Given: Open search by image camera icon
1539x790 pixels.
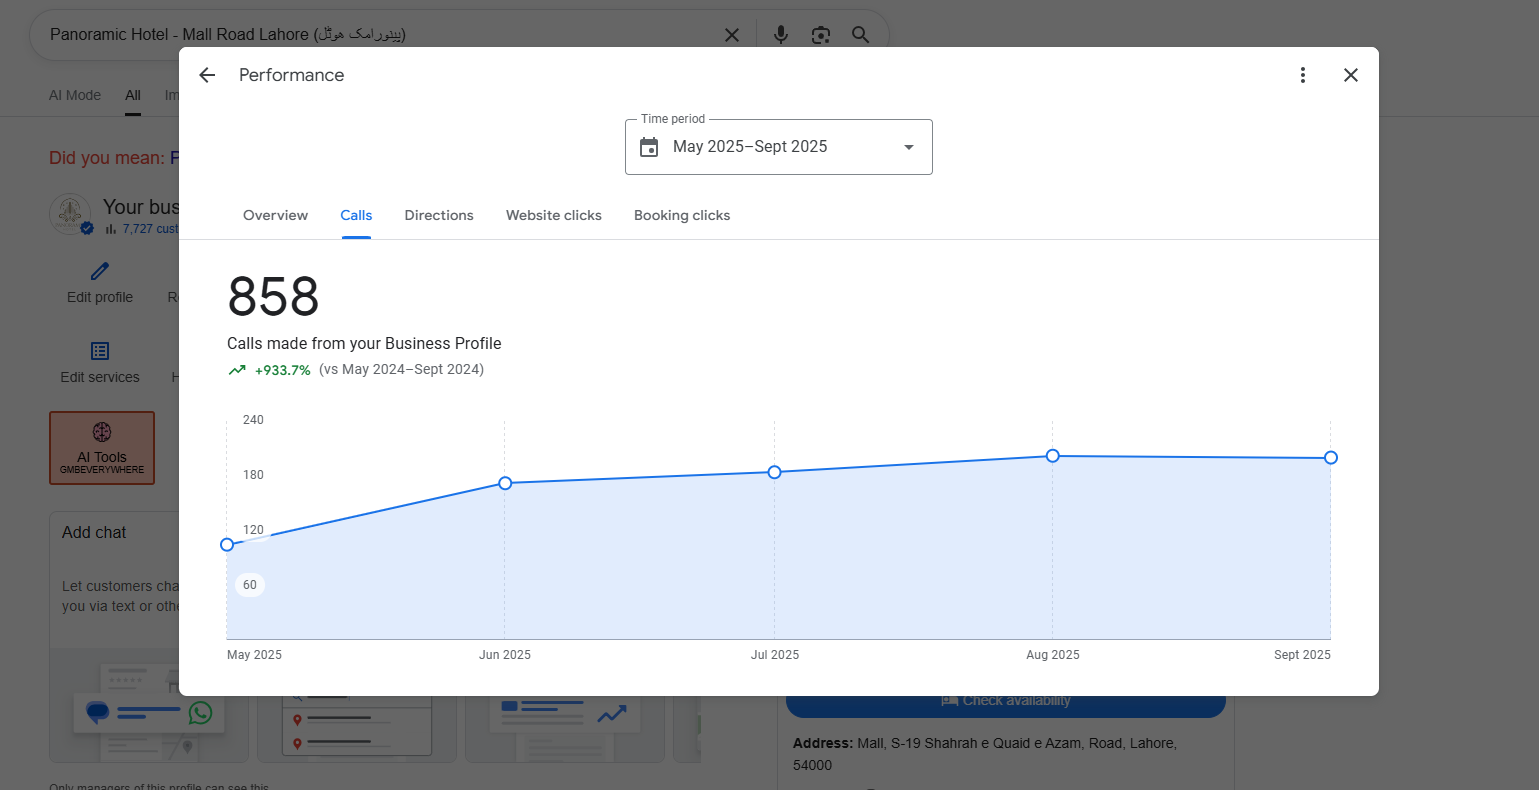Looking at the screenshot, I should pos(820,35).
